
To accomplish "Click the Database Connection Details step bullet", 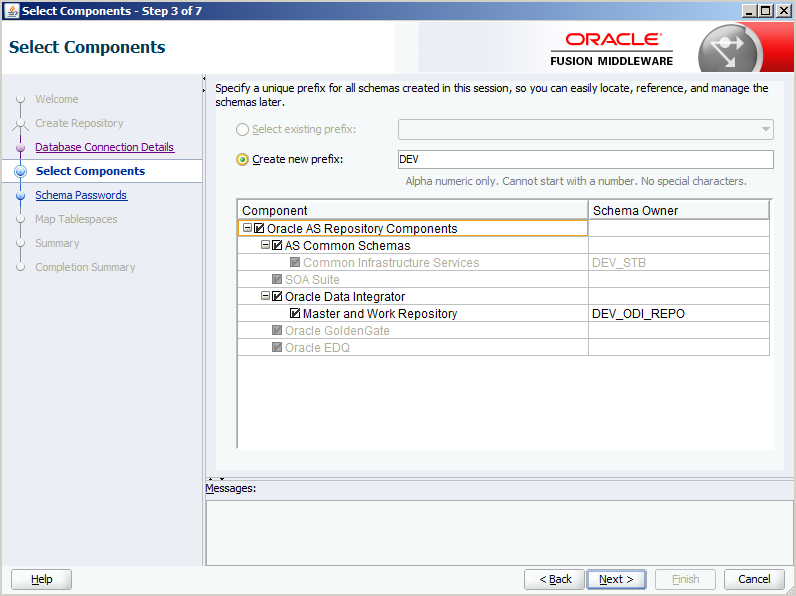I will click(20, 148).
